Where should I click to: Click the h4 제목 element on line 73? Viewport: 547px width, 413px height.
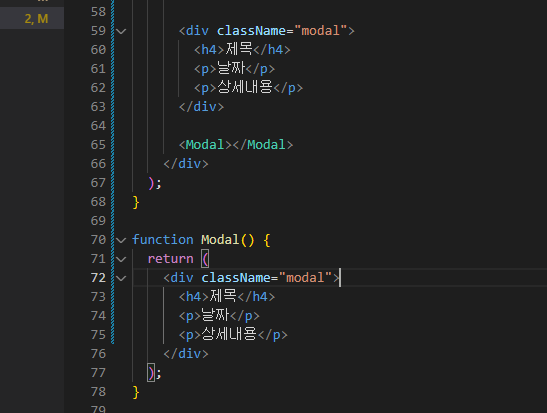pos(227,296)
